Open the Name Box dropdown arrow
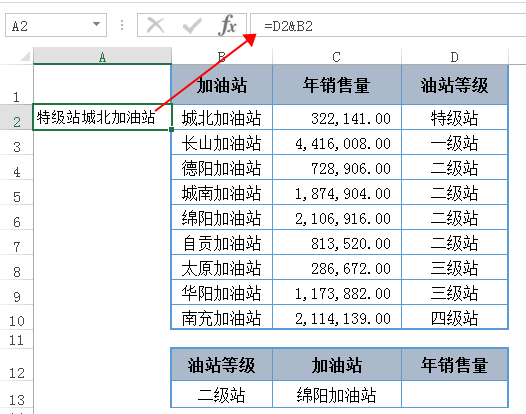Viewport: 526px width, 414px height. pyautogui.click(x=96, y=24)
